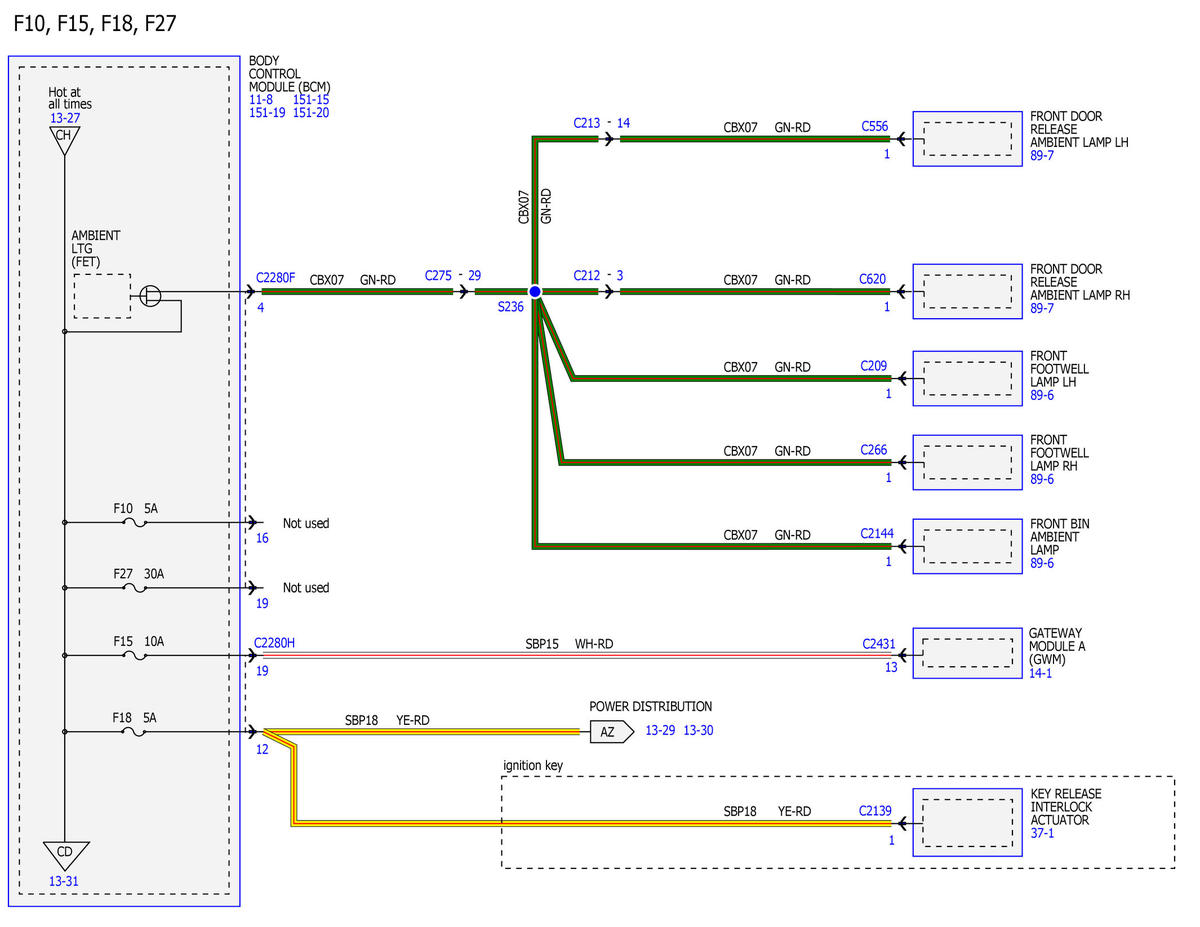This screenshot has height=927, width=1200.
Task: Click the C213 connector label
Action: (588, 123)
